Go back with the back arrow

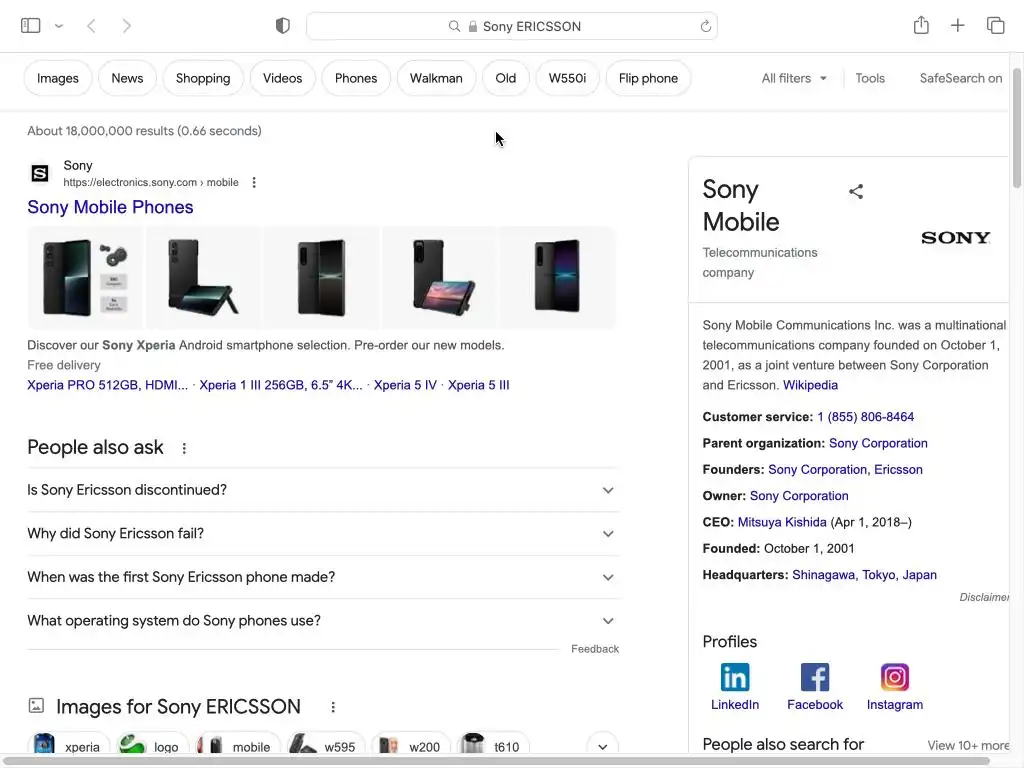coord(91,26)
